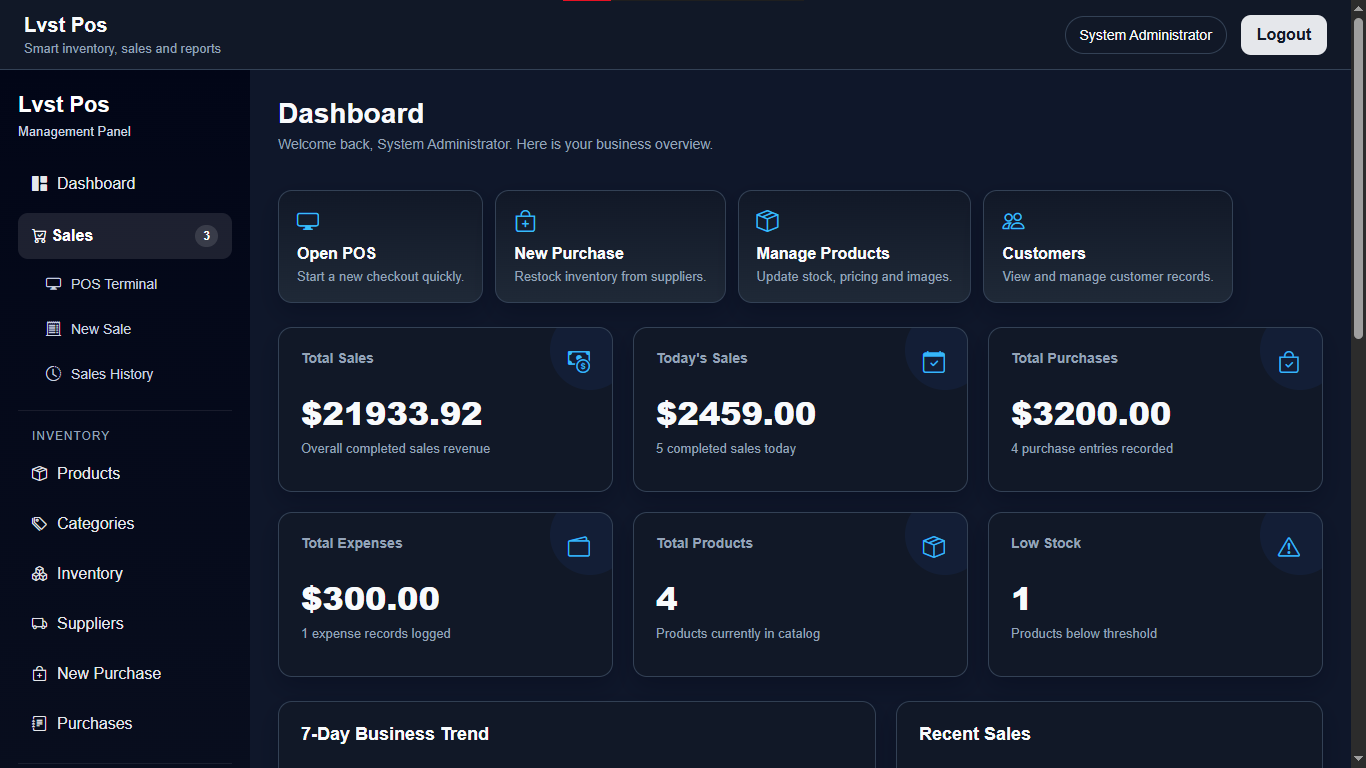Click the Purchases journal icon
The height and width of the screenshot is (768, 1366).
(x=40, y=724)
